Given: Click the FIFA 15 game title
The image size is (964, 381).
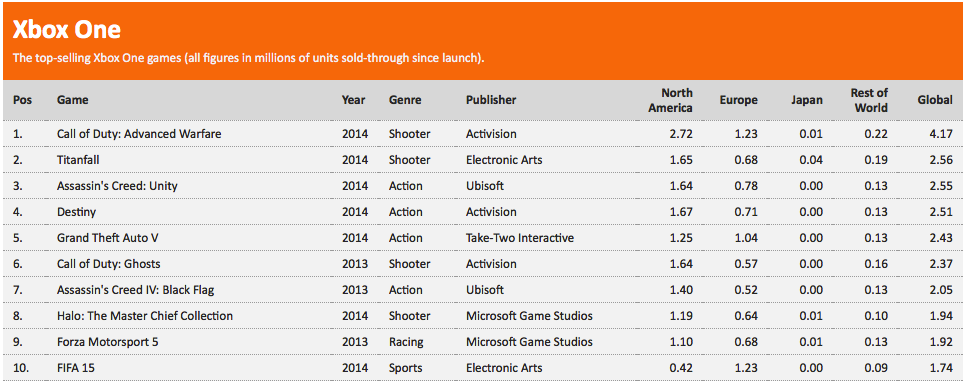Looking at the screenshot, I should point(75,368).
